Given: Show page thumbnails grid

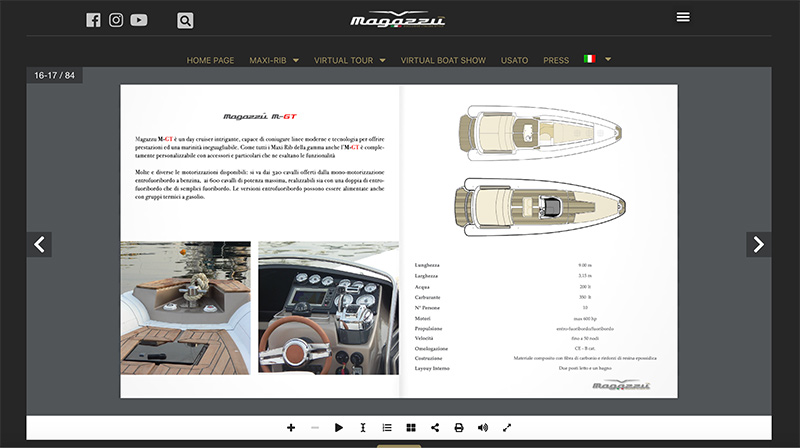Looking at the screenshot, I should click(411, 428).
